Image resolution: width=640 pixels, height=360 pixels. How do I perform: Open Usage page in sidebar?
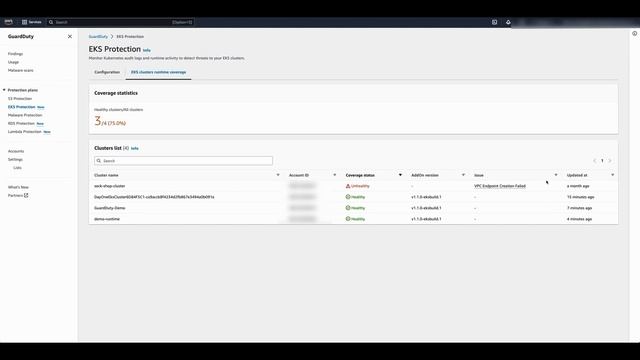13,62
